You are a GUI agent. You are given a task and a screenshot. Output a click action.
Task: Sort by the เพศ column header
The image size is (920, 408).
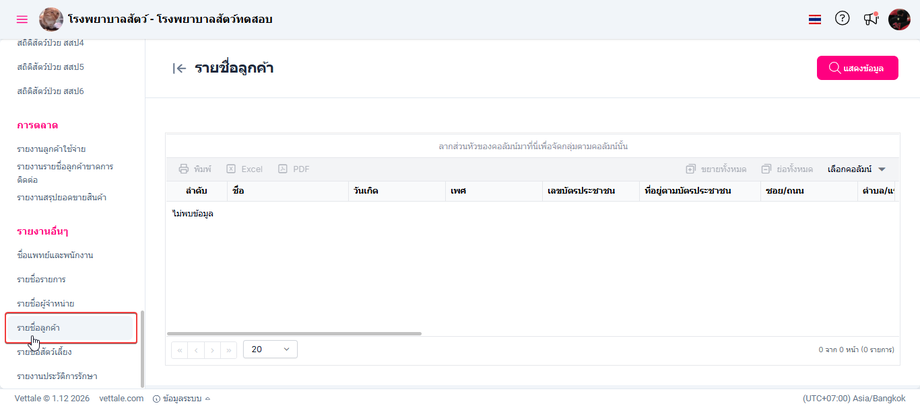493,191
